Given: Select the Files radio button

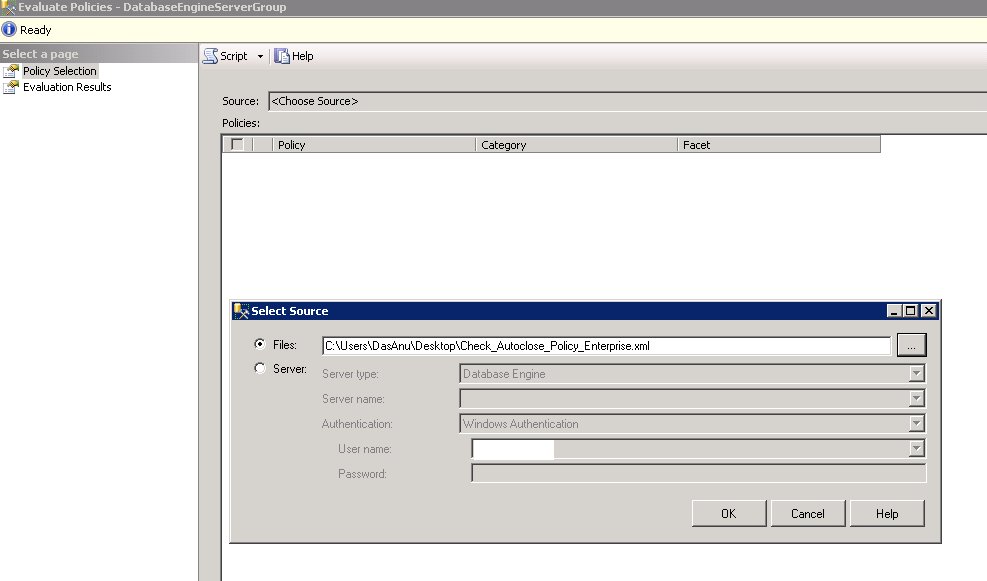Looking at the screenshot, I should [261, 344].
